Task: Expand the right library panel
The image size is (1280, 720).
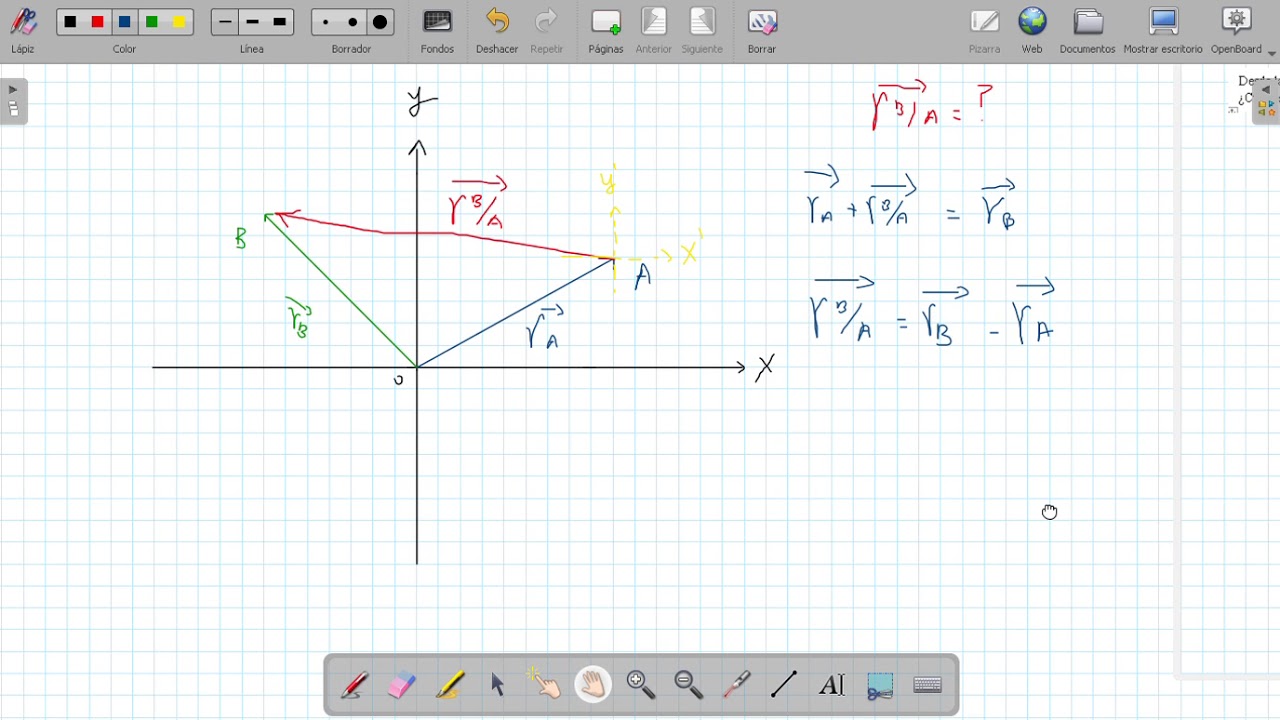Action: (x=1266, y=101)
